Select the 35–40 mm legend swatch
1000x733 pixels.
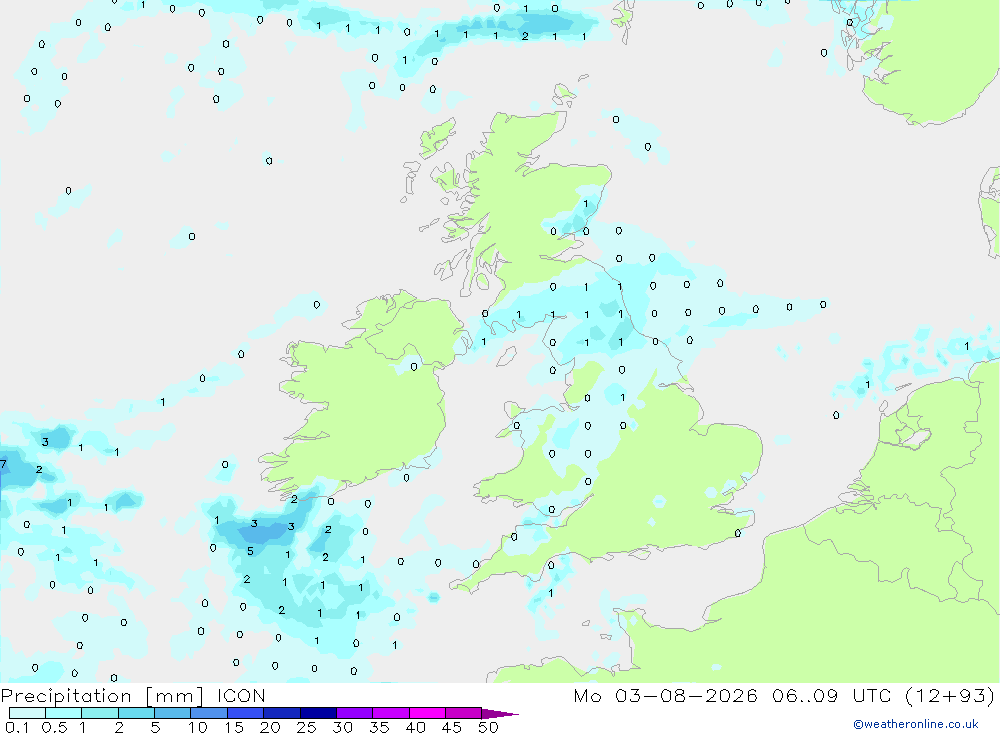pyautogui.click(x=391, y=713)
